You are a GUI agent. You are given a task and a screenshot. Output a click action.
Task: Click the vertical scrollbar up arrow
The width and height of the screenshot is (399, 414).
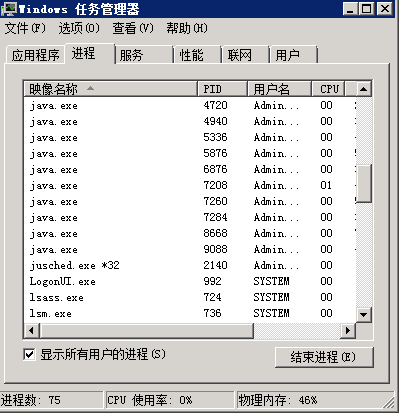(x=364, y=89)
